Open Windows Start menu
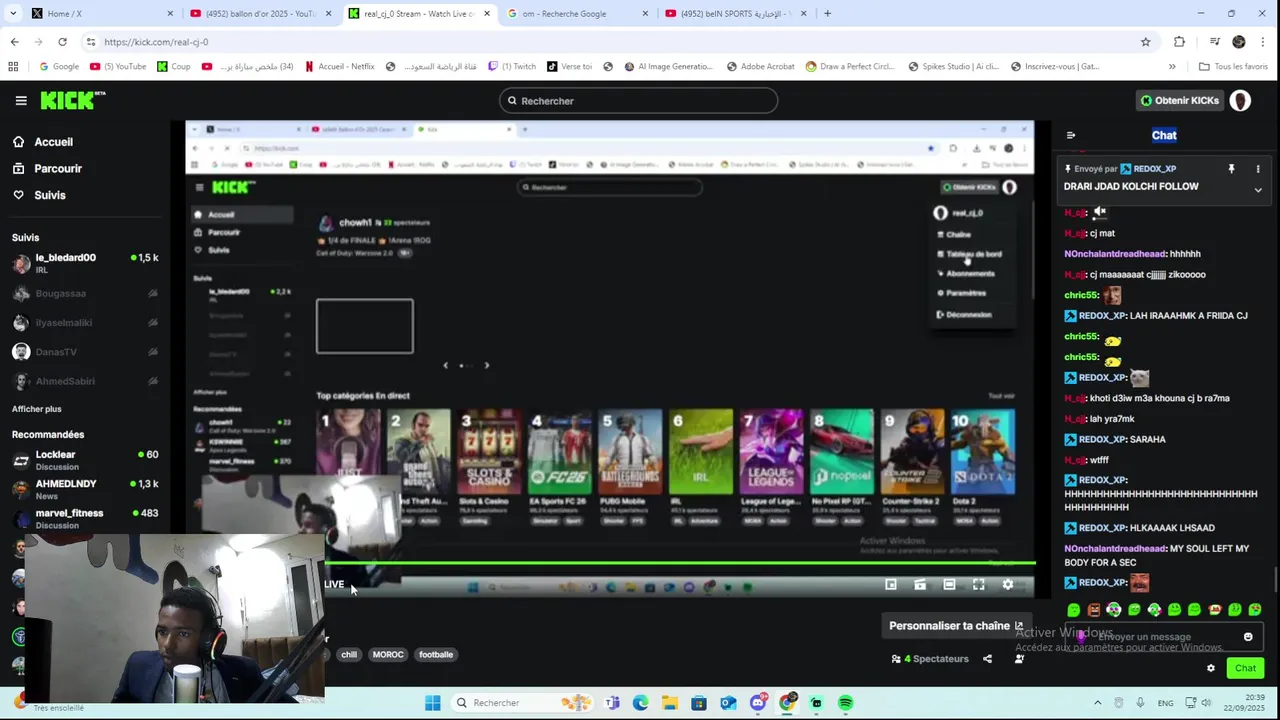1280x720 pixels. pos(432,703)
